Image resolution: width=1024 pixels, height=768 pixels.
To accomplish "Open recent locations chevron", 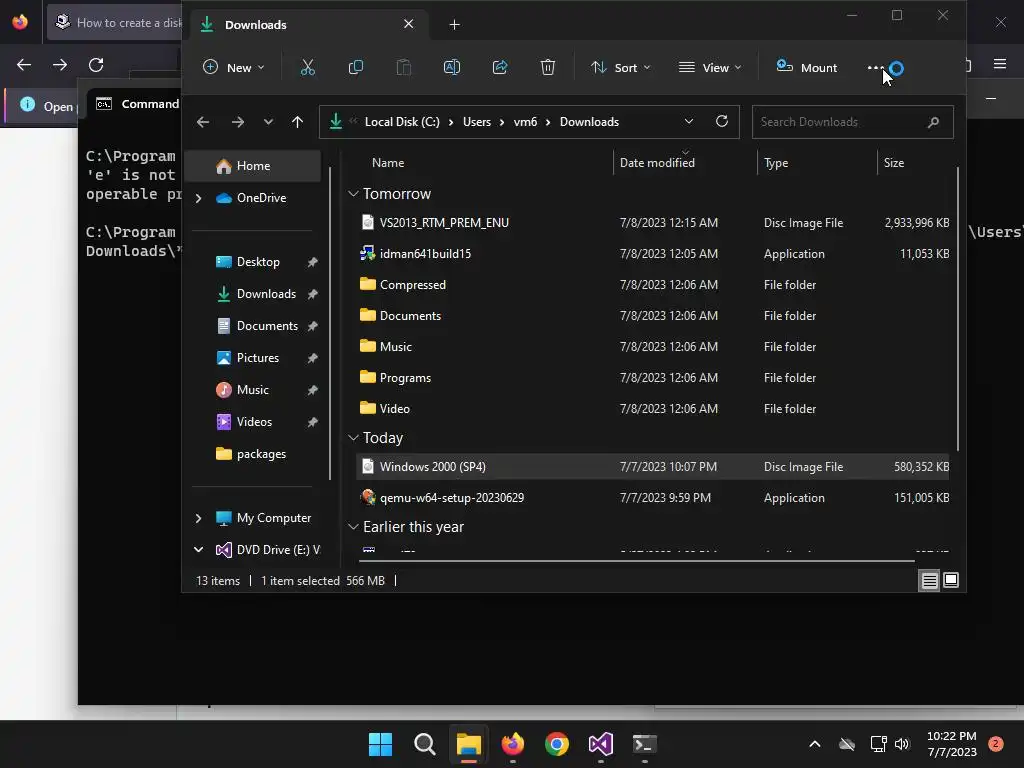I will [268, 122].
